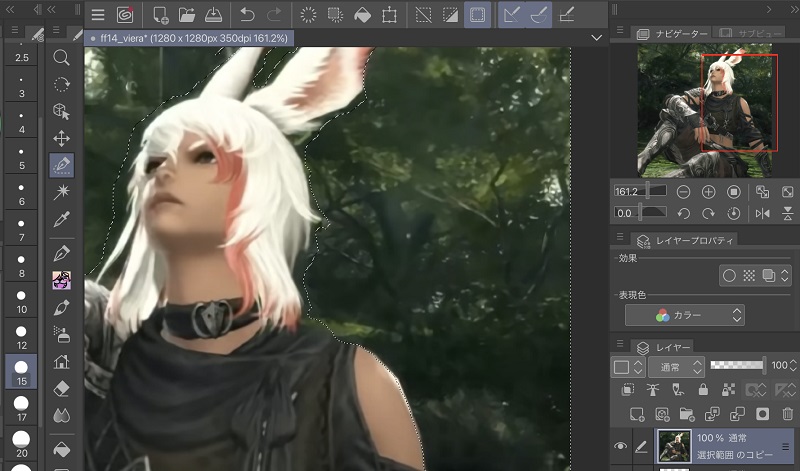This screenshot has height=471, width=800.
Task: Toggle Lock layer icon
Action: [x=703, y=390]
